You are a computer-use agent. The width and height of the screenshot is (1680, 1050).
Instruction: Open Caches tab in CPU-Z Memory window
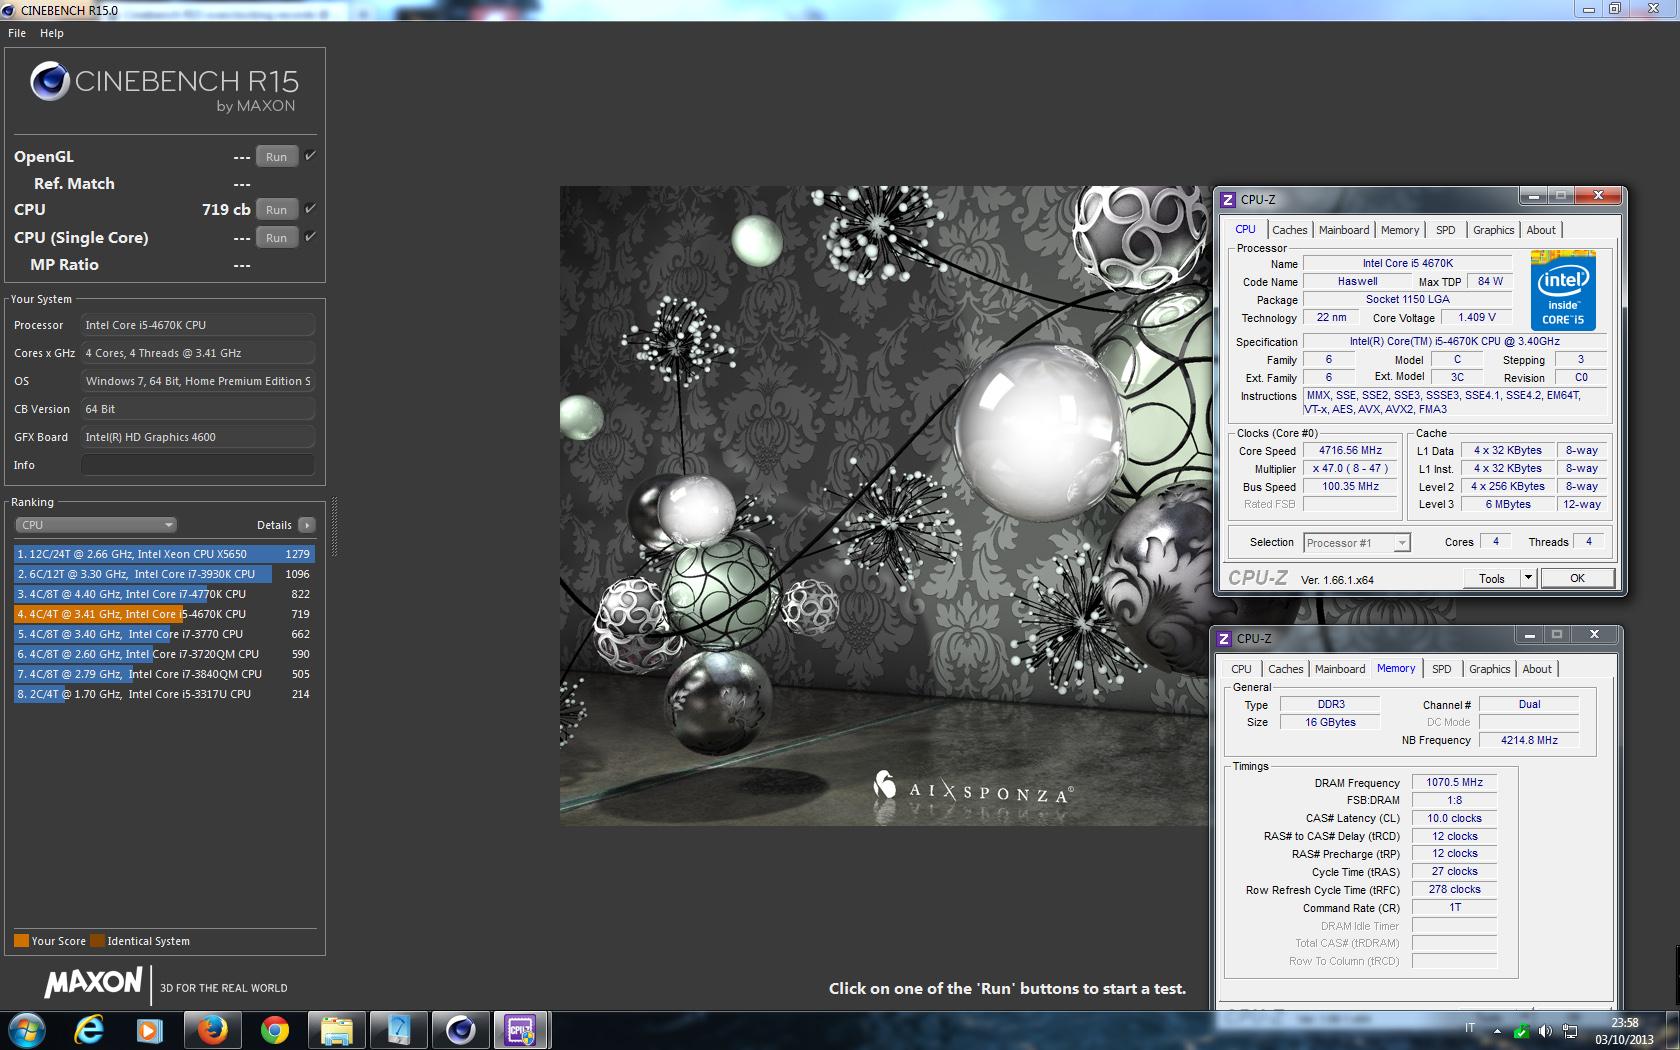pos(1285,669)
